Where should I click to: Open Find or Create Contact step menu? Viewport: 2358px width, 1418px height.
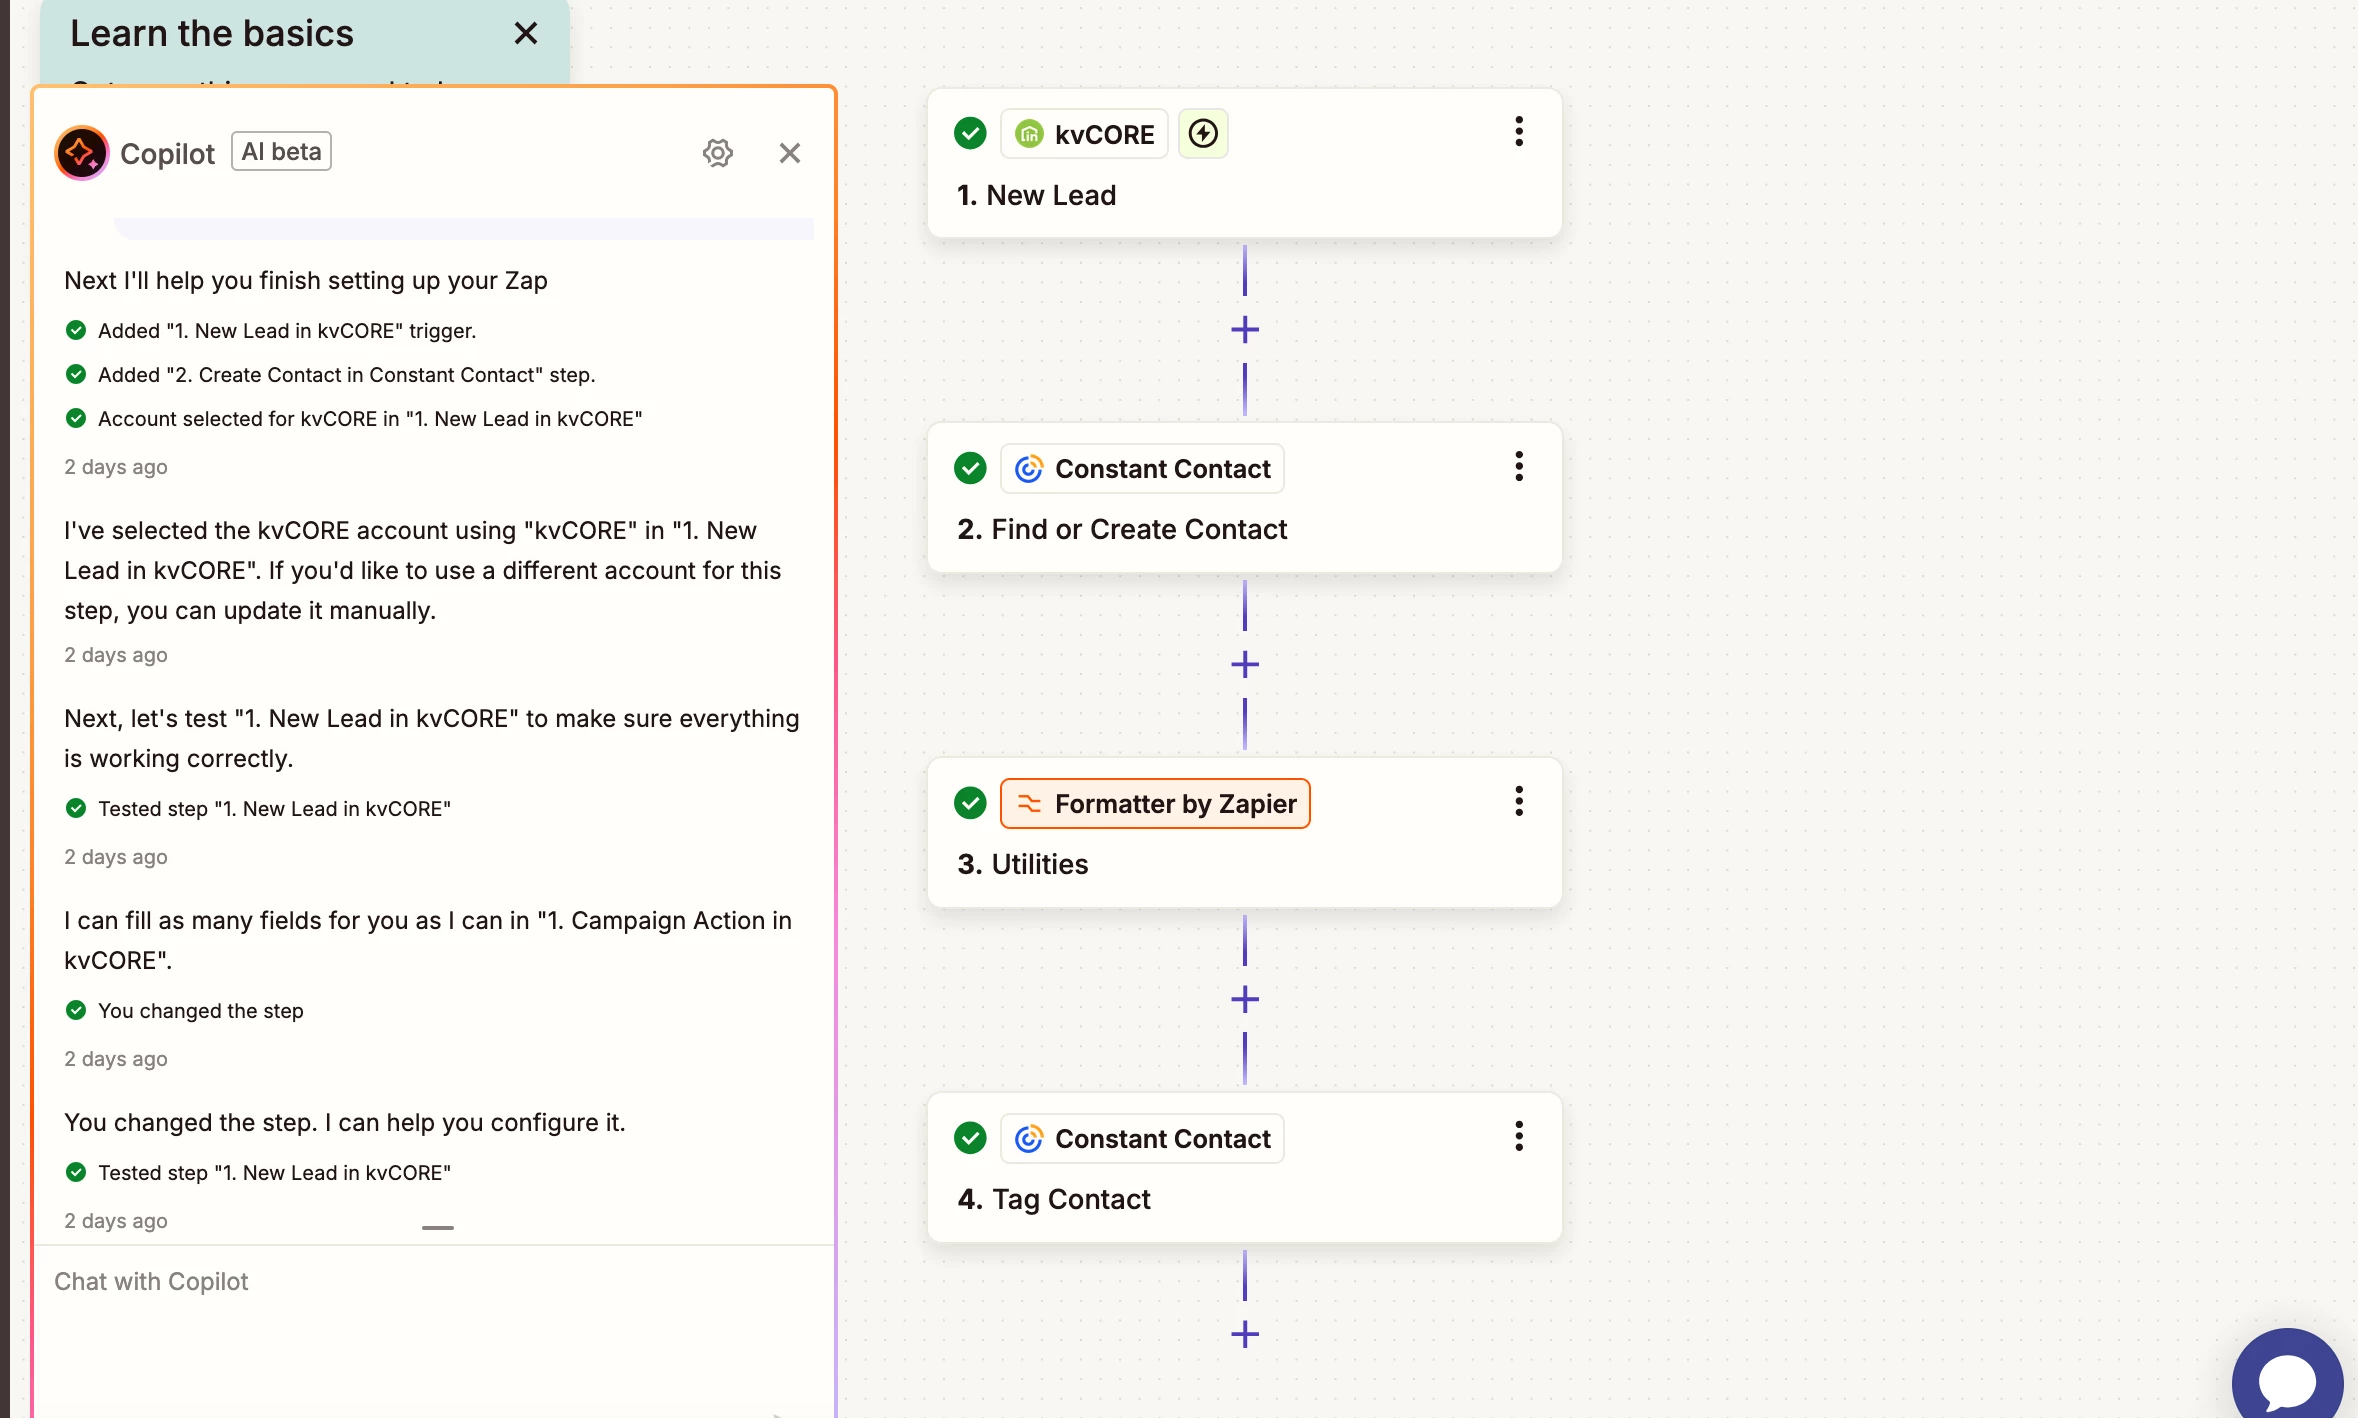click(1519, 467)
